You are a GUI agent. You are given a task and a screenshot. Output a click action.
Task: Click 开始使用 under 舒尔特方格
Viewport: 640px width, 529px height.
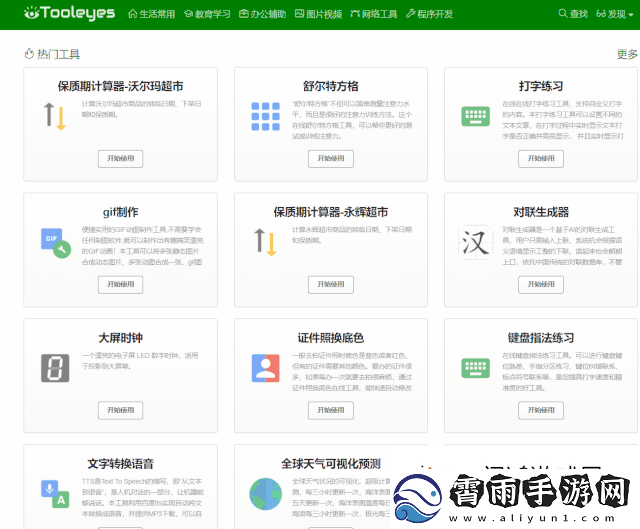coord(331,159)
